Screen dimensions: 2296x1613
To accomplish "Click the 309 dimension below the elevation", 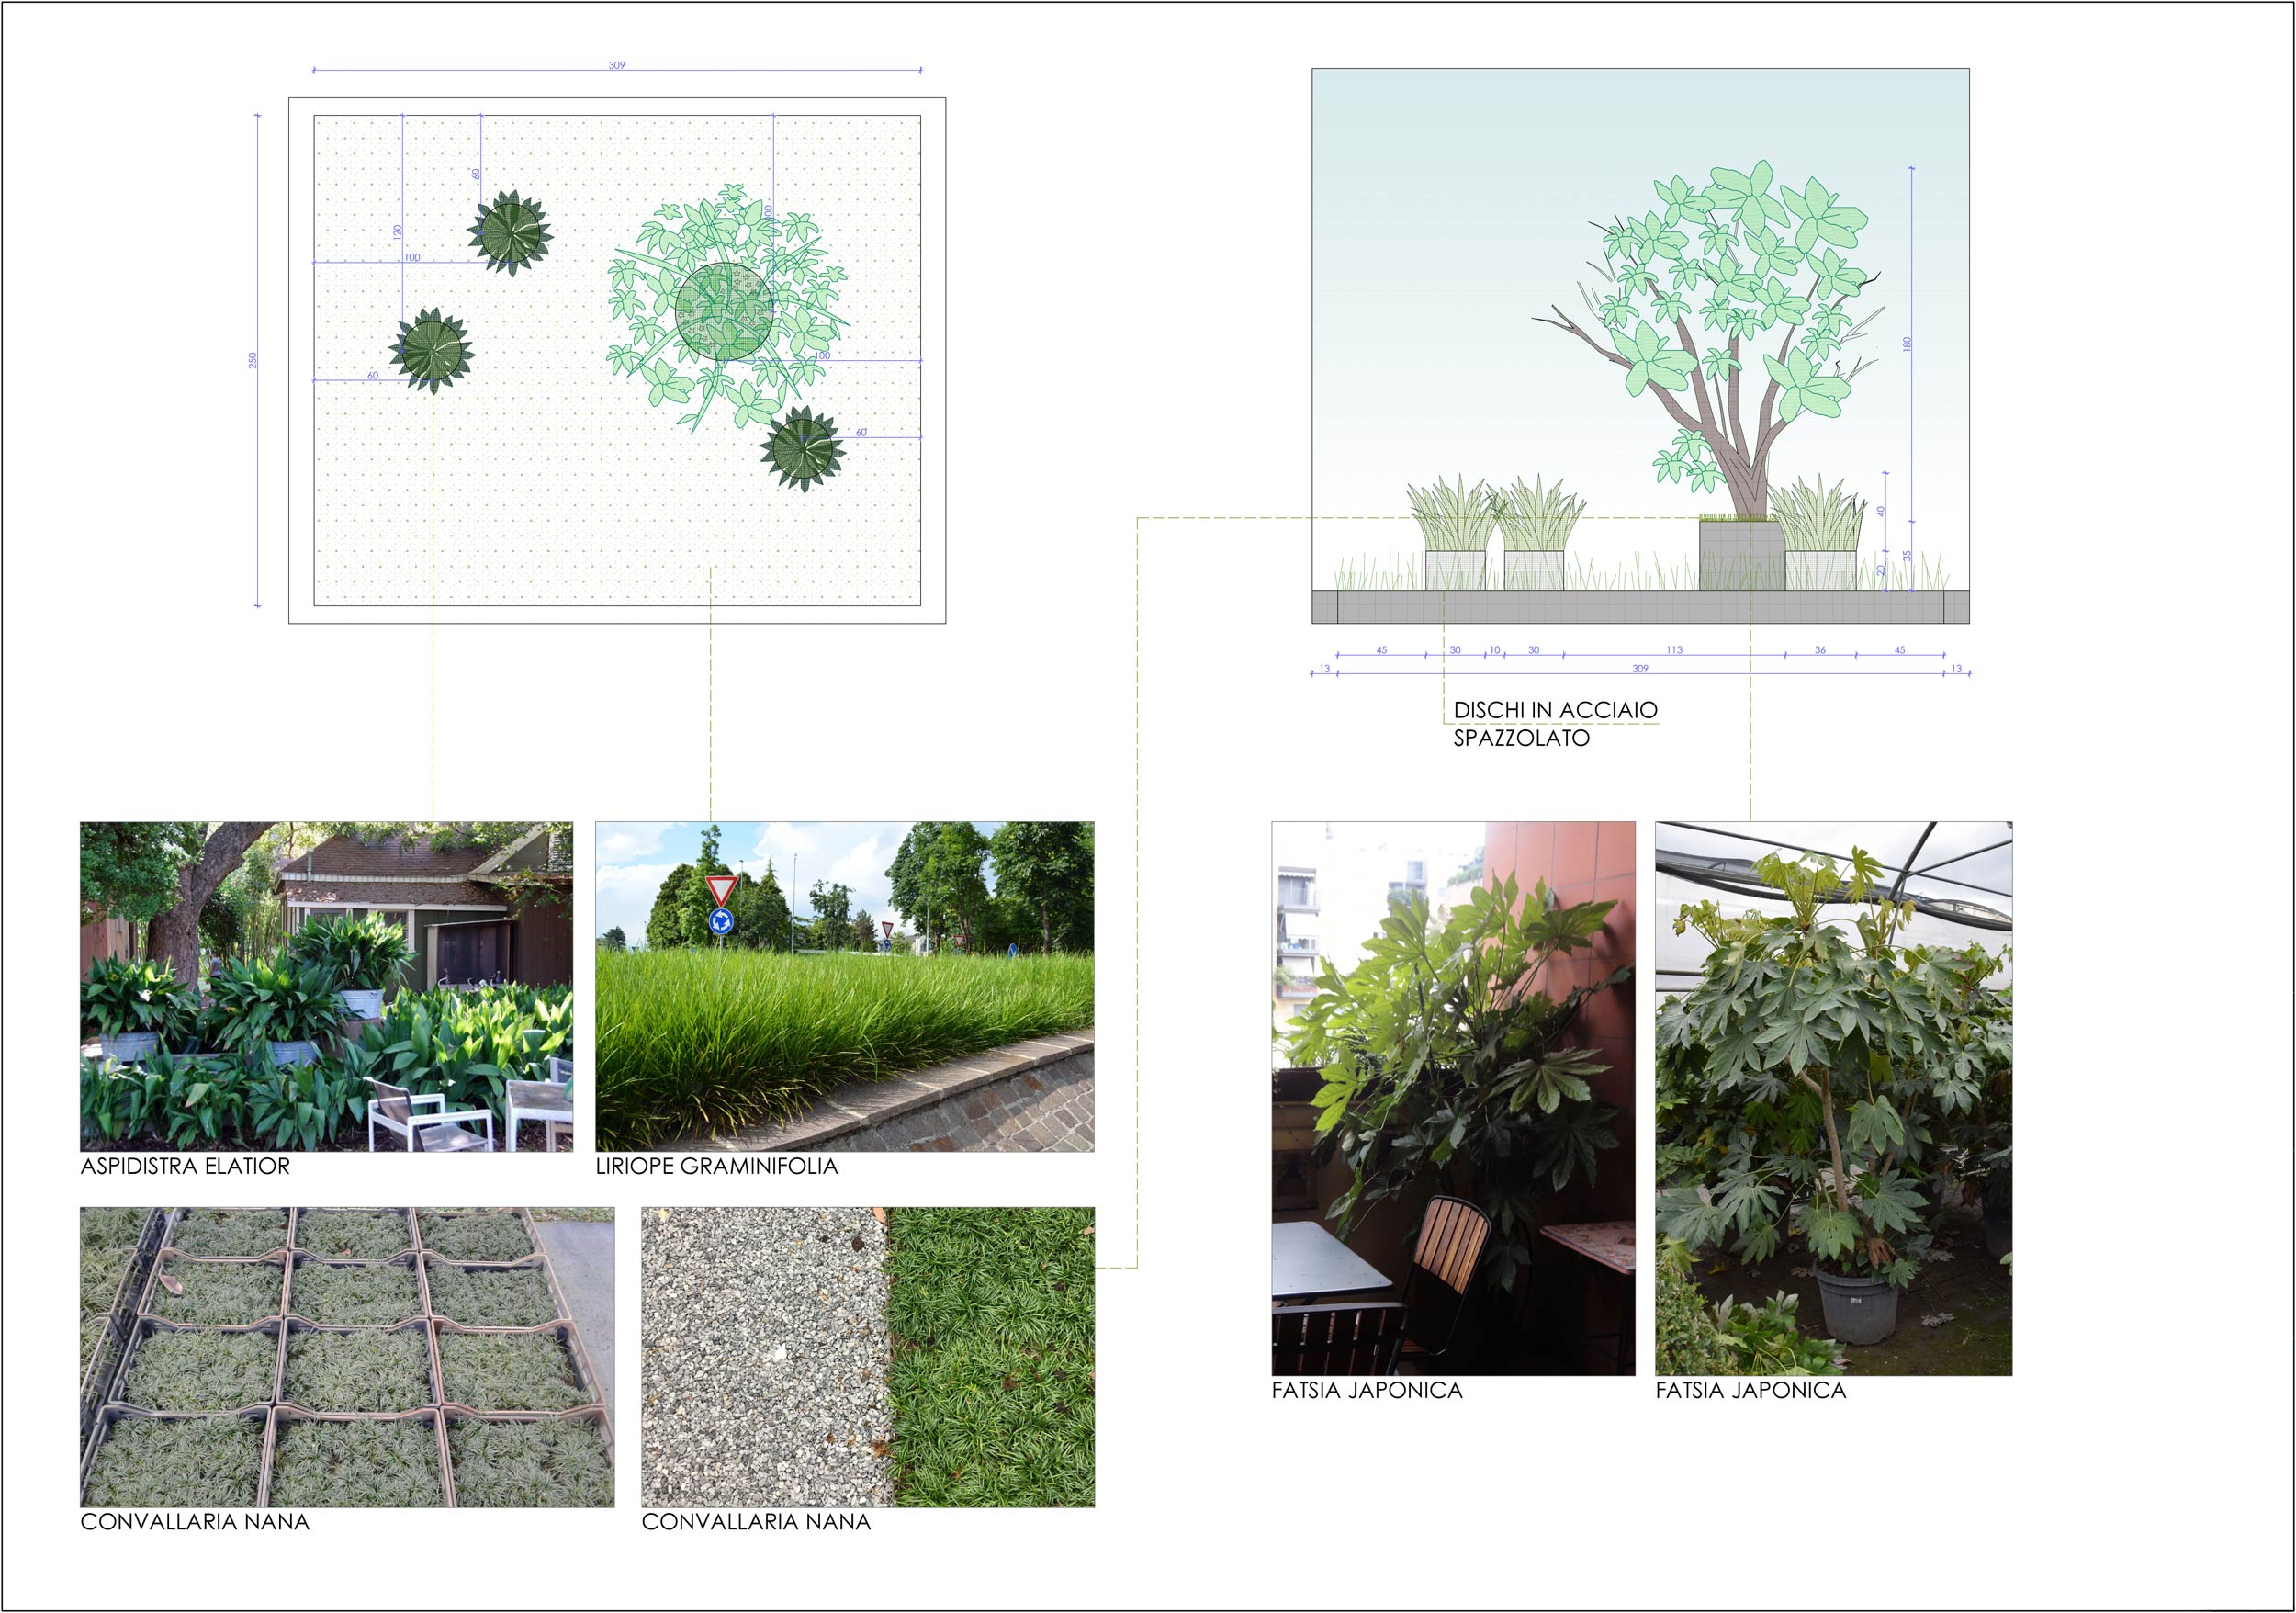I will (1640, 668).
